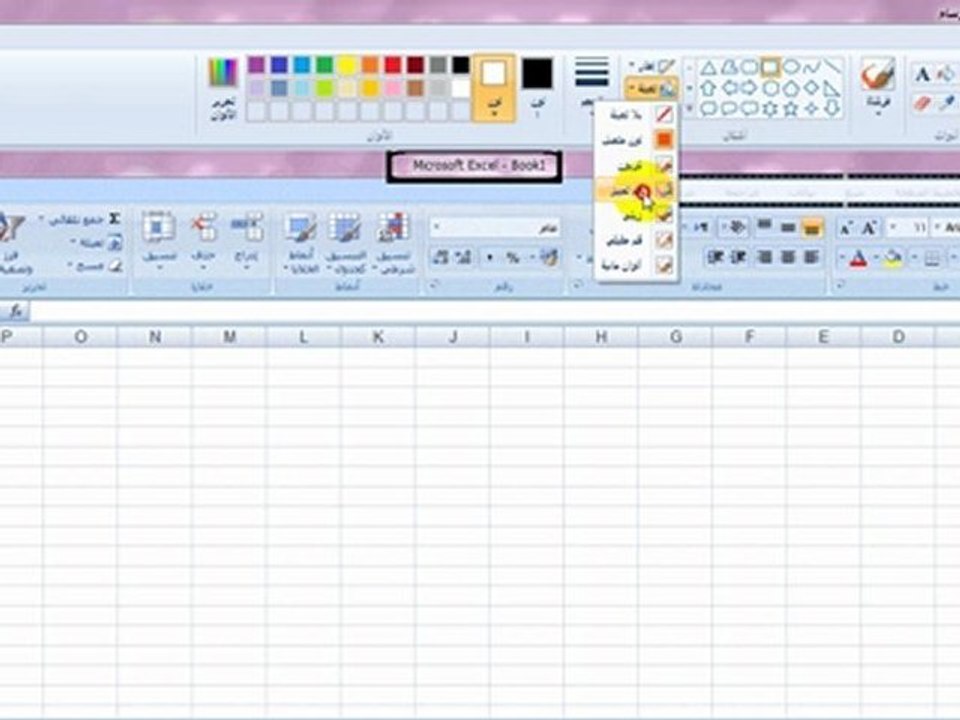Select the Fill with color bucket tool

pos(947,75)
